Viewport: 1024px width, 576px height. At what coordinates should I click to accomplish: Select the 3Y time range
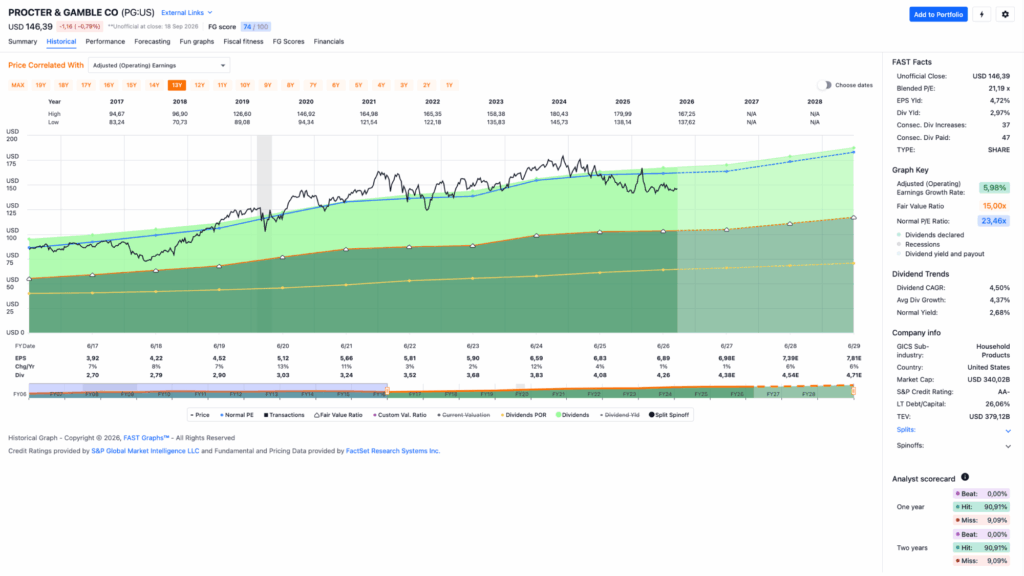click(404, 85)
